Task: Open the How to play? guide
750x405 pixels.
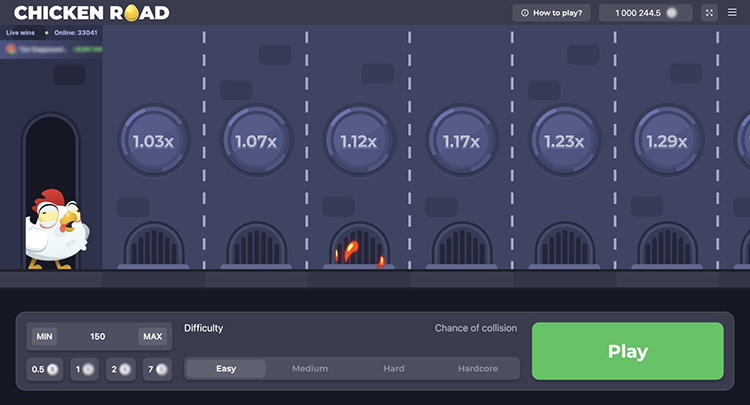Action: (x=553, y=13)
